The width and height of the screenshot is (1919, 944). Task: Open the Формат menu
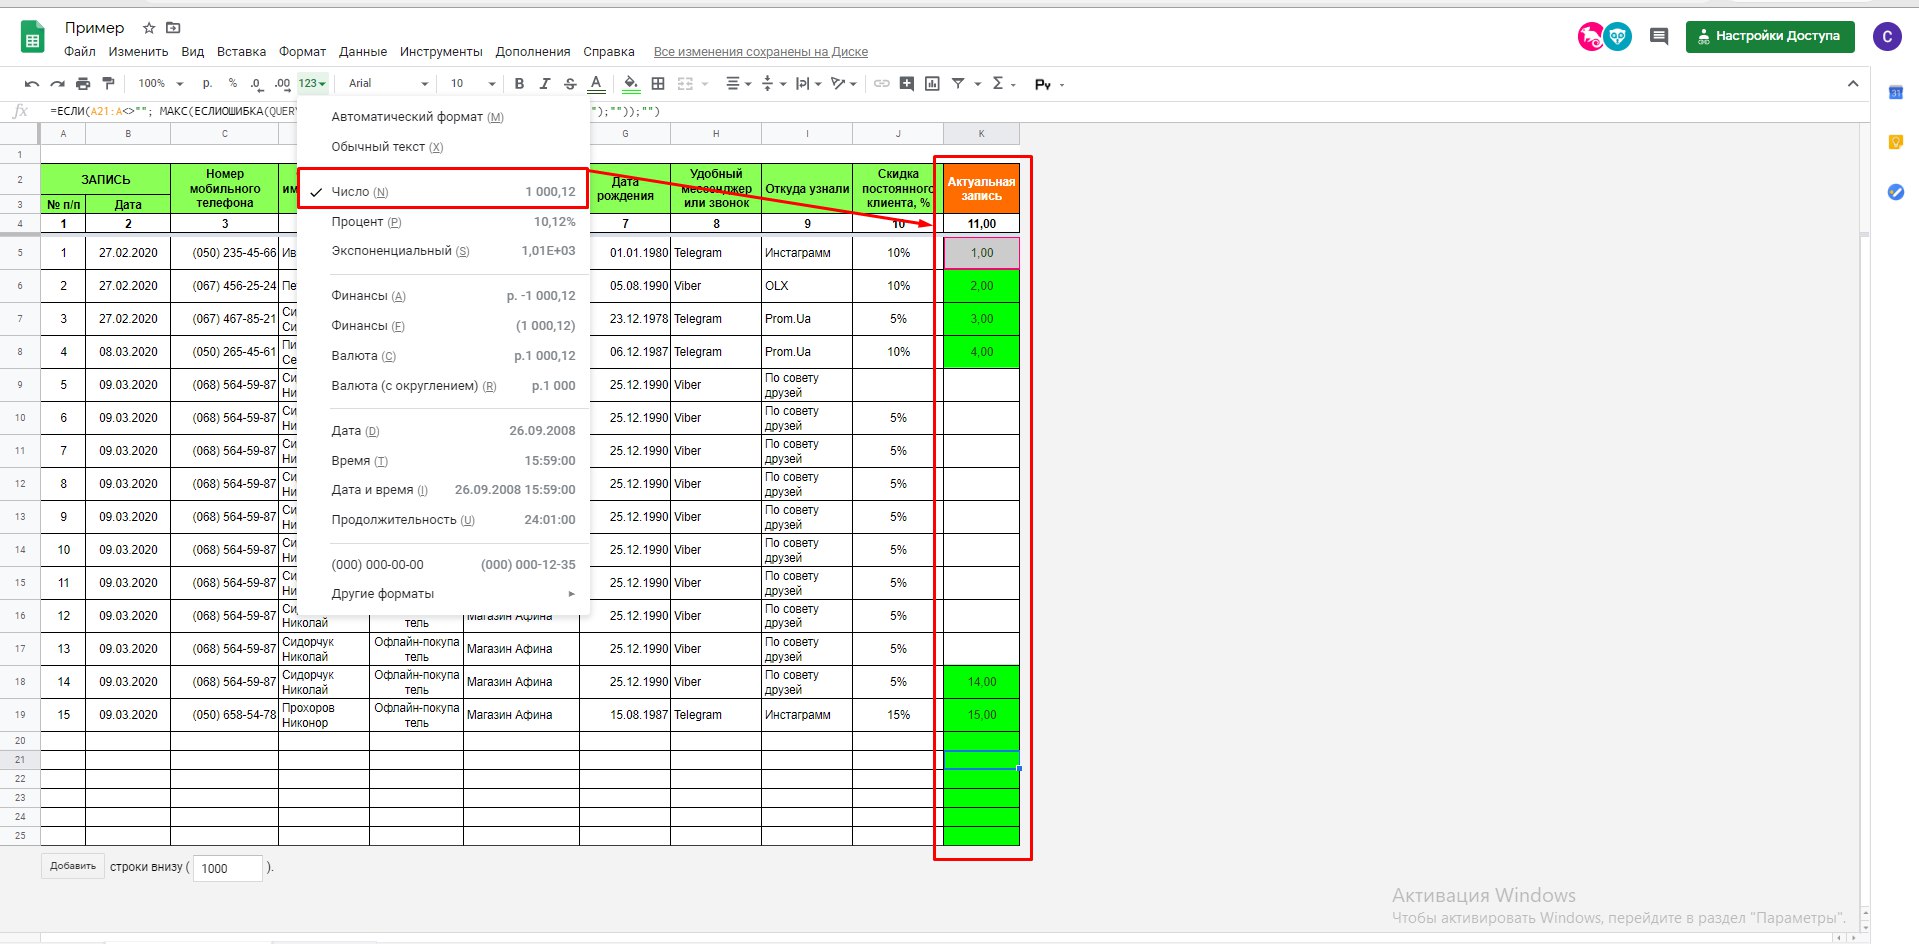coord(302,52)
